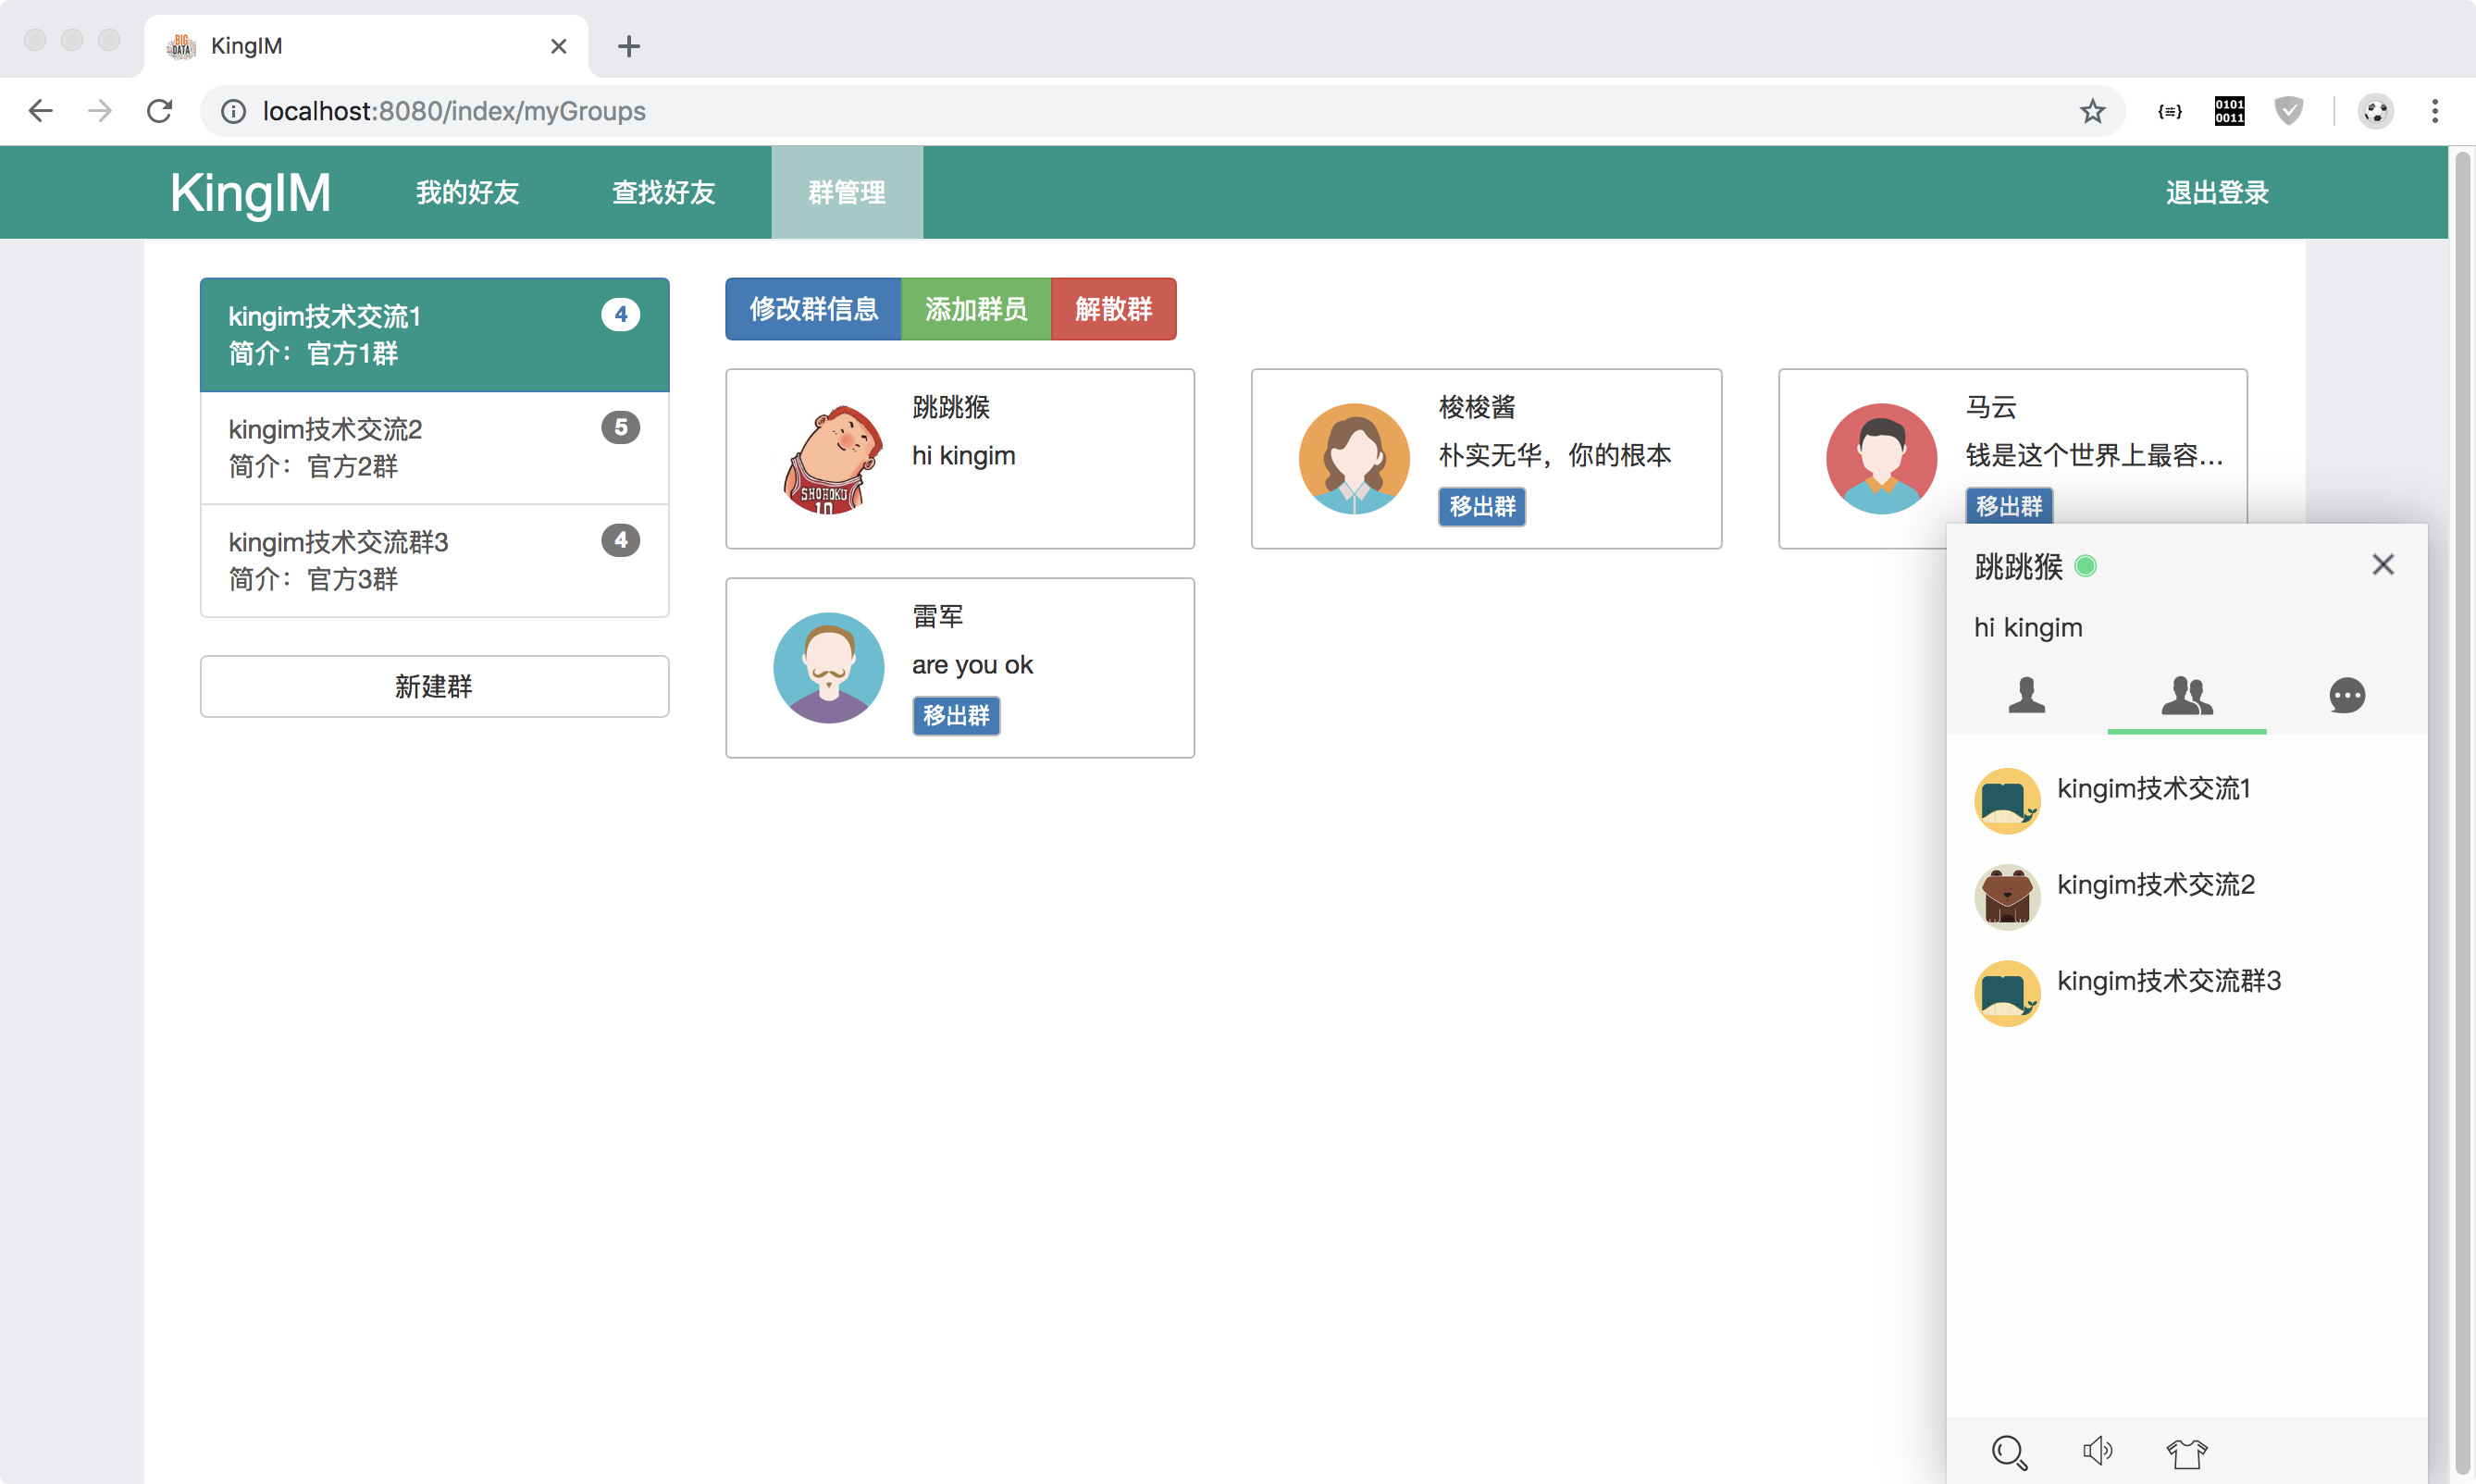
Task: Open the message history bubble icon
Action: 2346,695
